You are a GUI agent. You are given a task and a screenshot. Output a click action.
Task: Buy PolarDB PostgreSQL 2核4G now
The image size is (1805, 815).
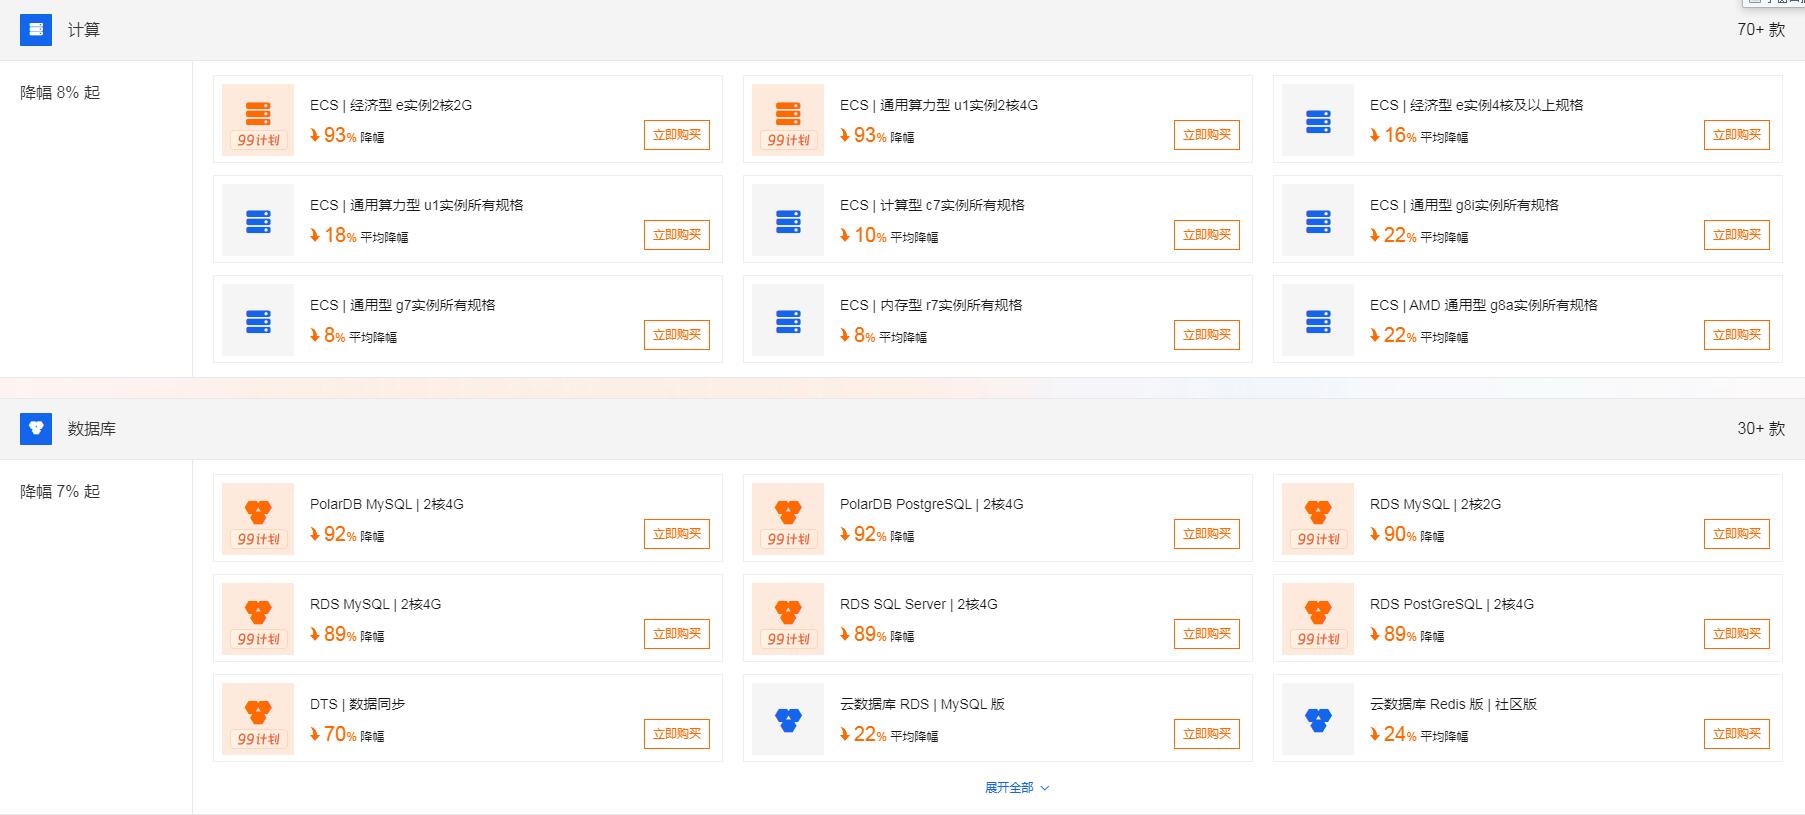point(1207,534)
